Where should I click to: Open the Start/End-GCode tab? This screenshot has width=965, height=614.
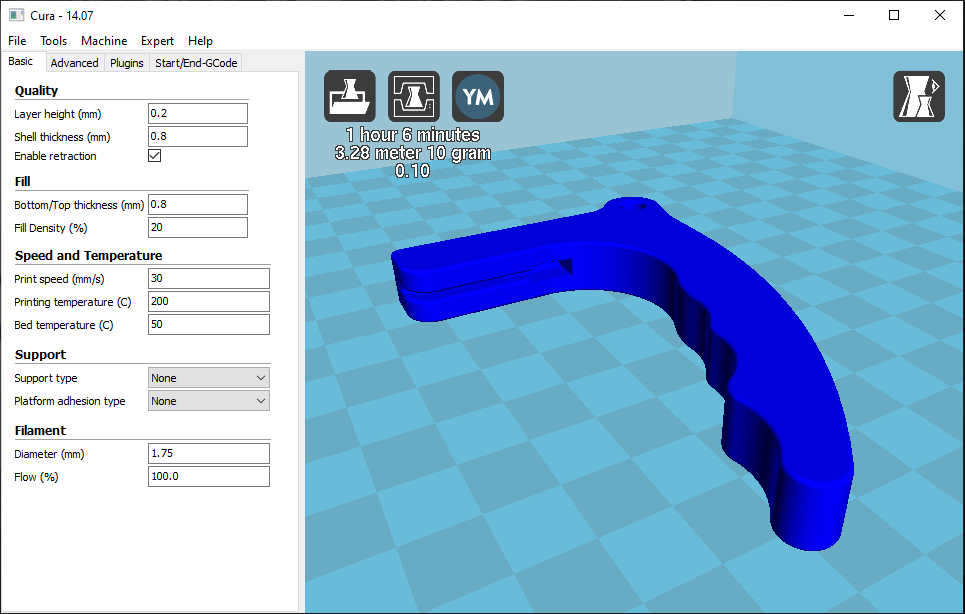[x=196, y=62]
